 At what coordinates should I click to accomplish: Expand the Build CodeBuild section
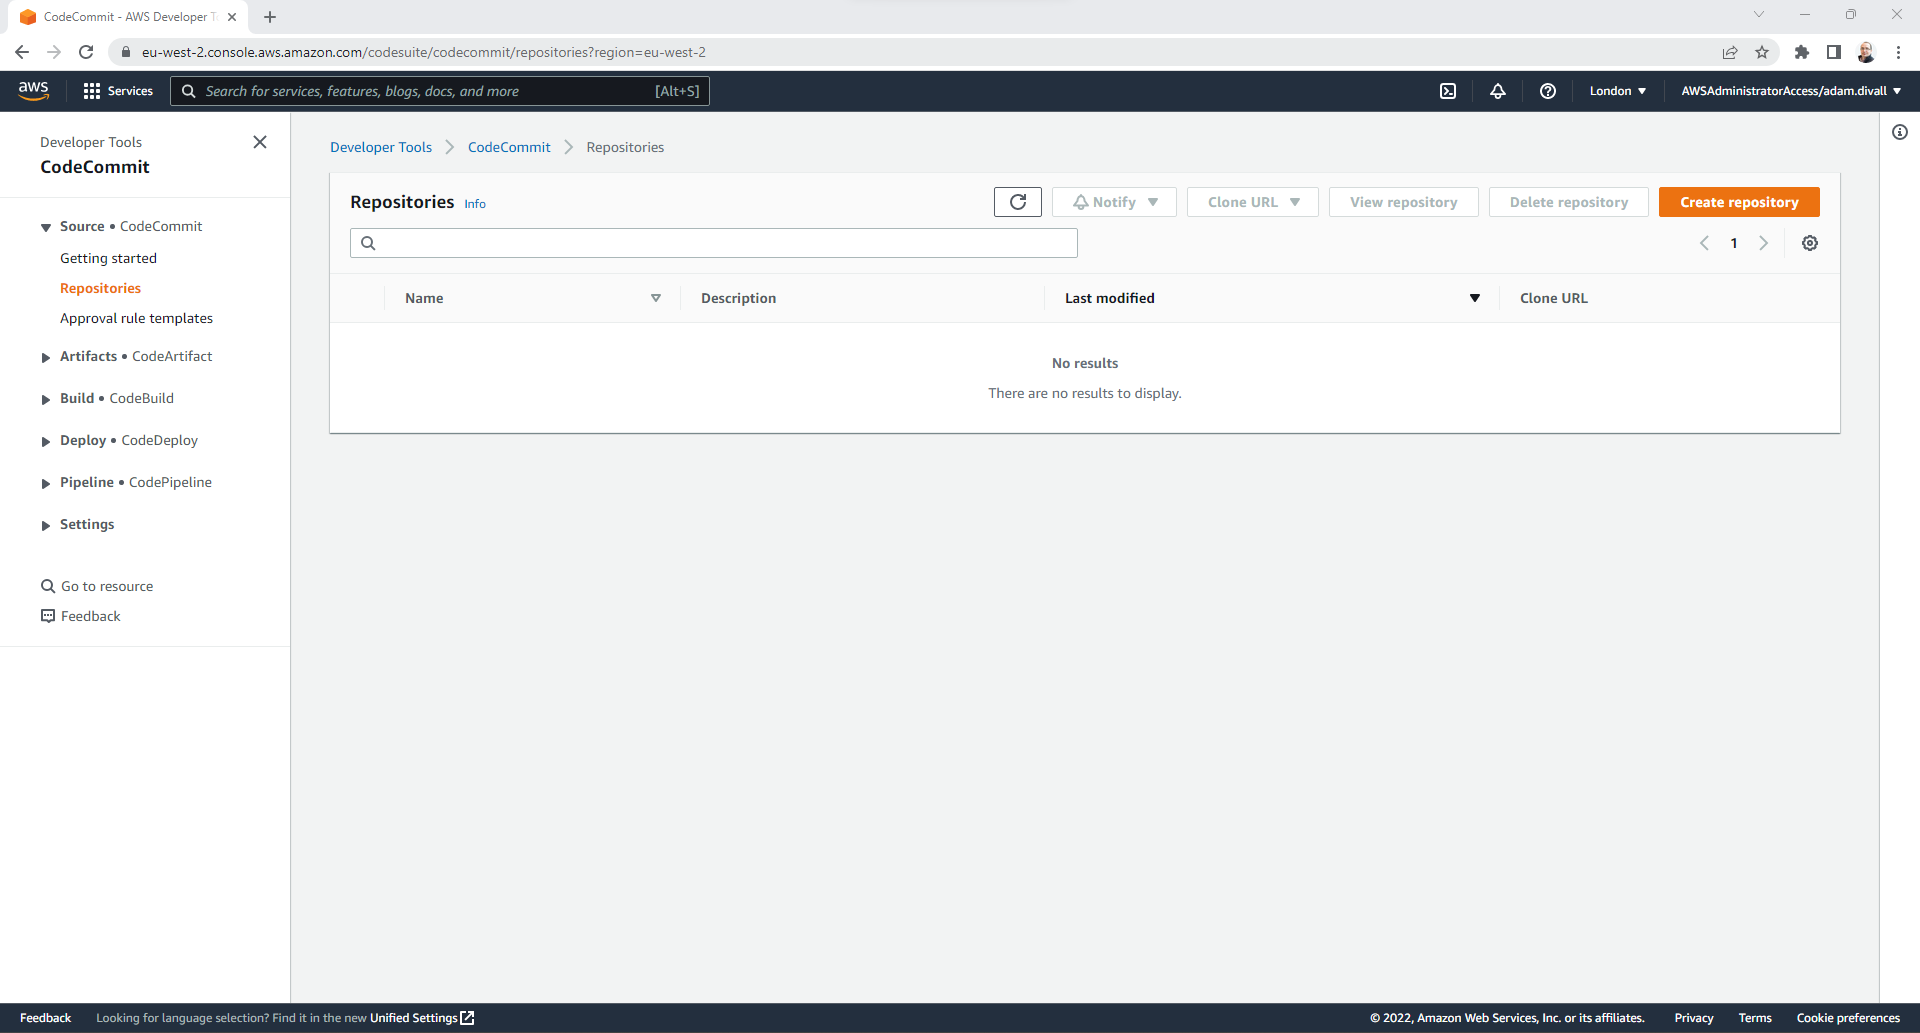click(x=45, y=399)
